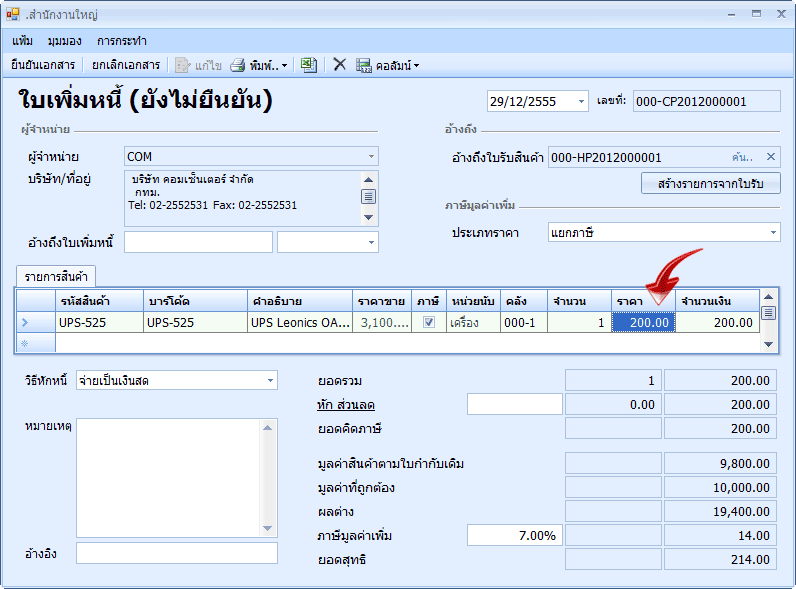
Task: Open the คอลัมน์ columns toolbar button
Action: tap(389, 65)
